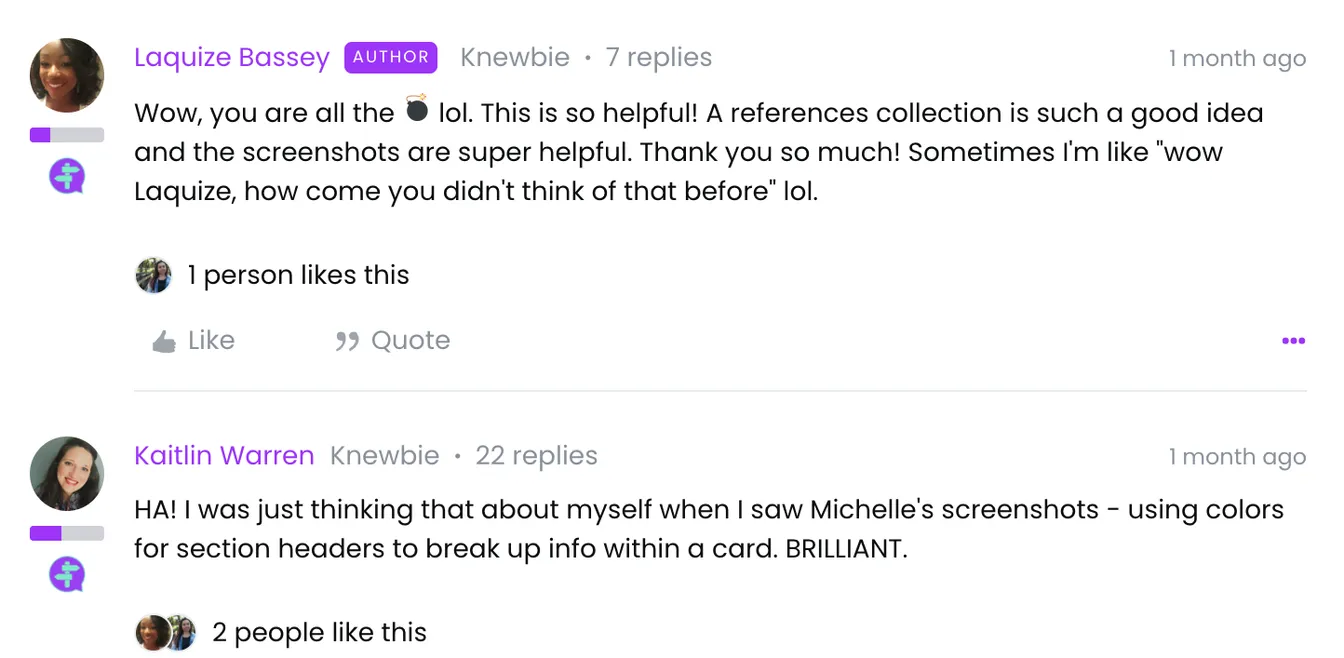Click the quotation mark Quote icon
The height and width of the screenshot is (658, 1344).
point(347,342)
